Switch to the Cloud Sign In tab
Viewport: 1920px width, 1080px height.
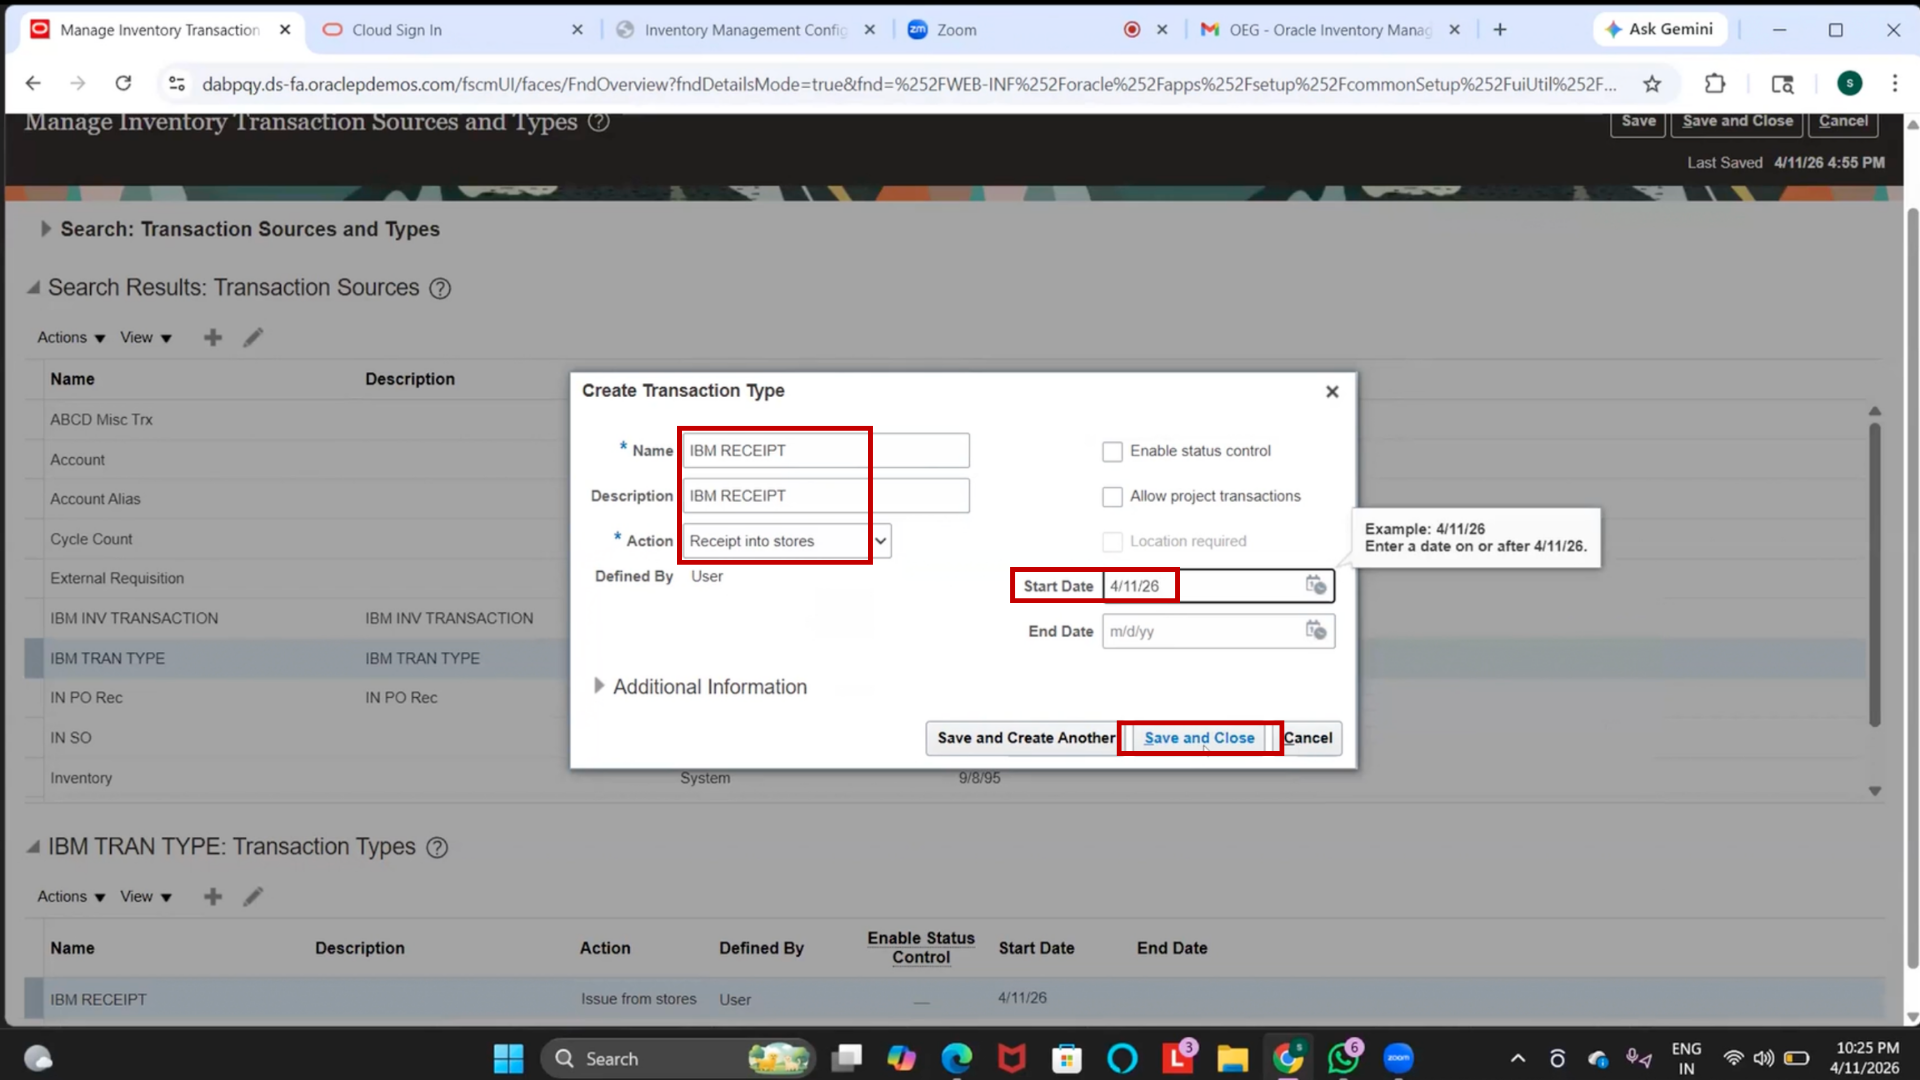coord(453,30)
